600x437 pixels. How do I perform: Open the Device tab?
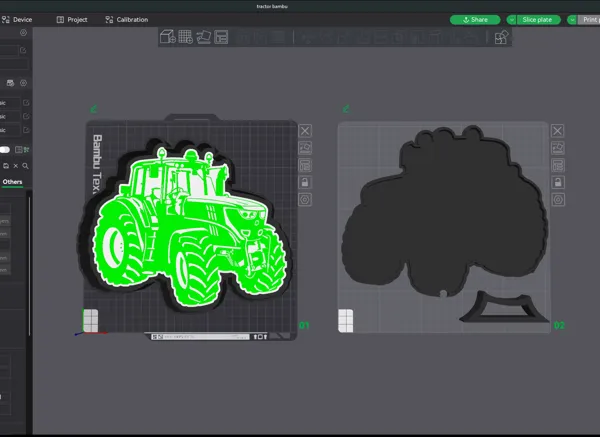17,20
